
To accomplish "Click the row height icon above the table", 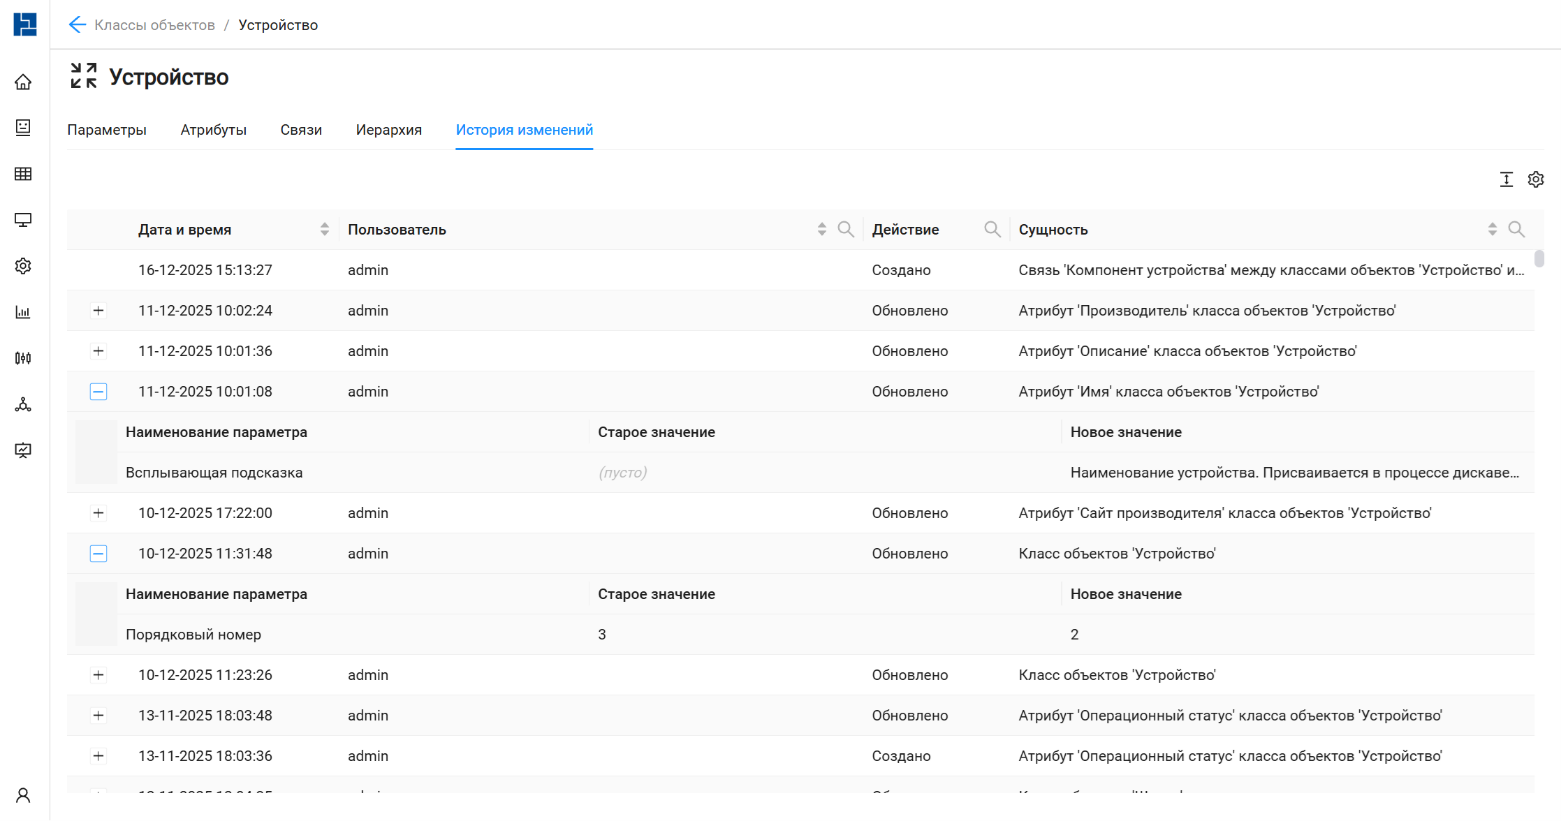I will pos(1506,179).
